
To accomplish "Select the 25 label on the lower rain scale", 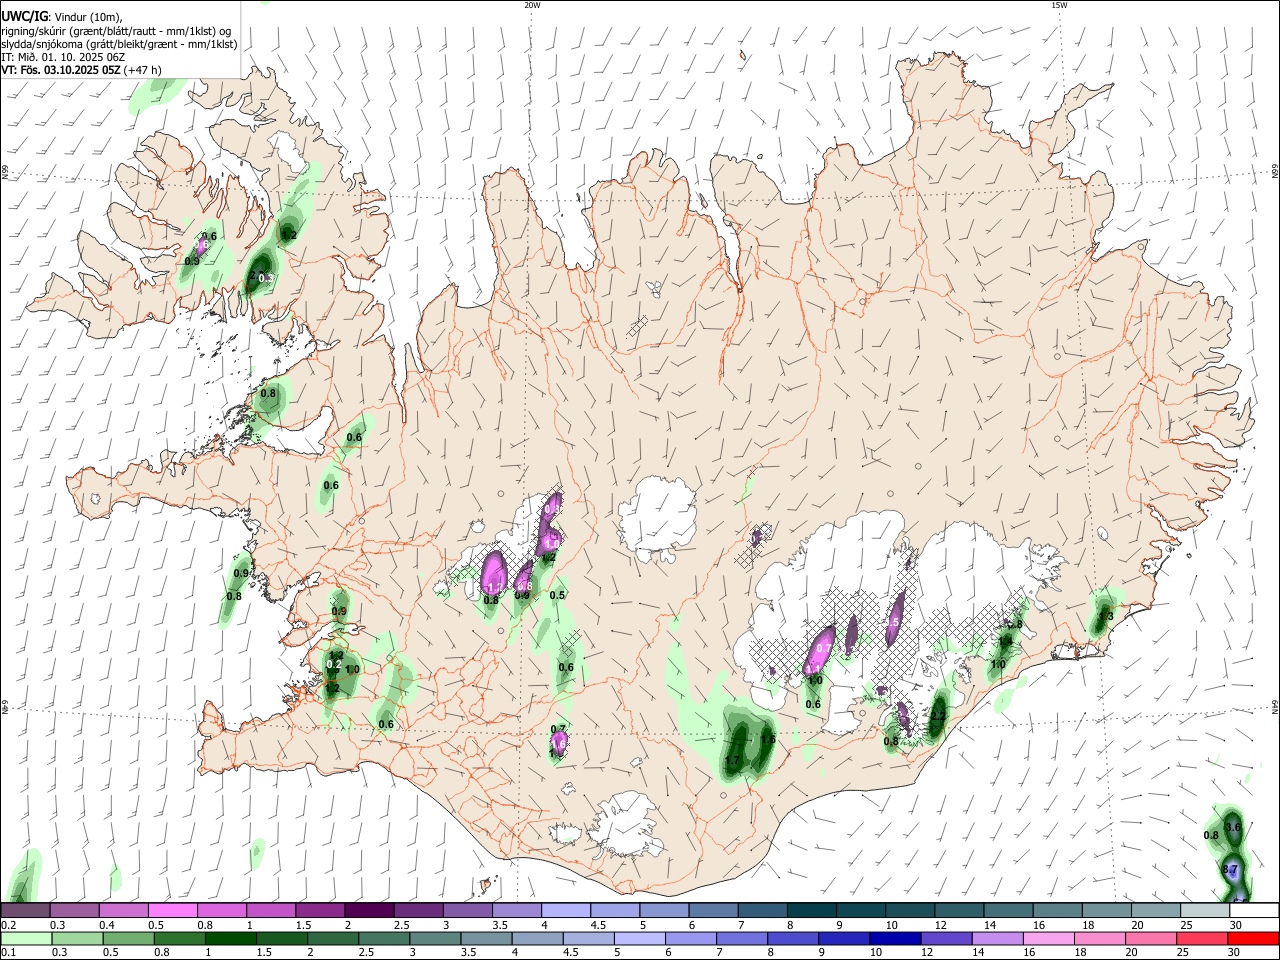I will tap(1184, 953).
